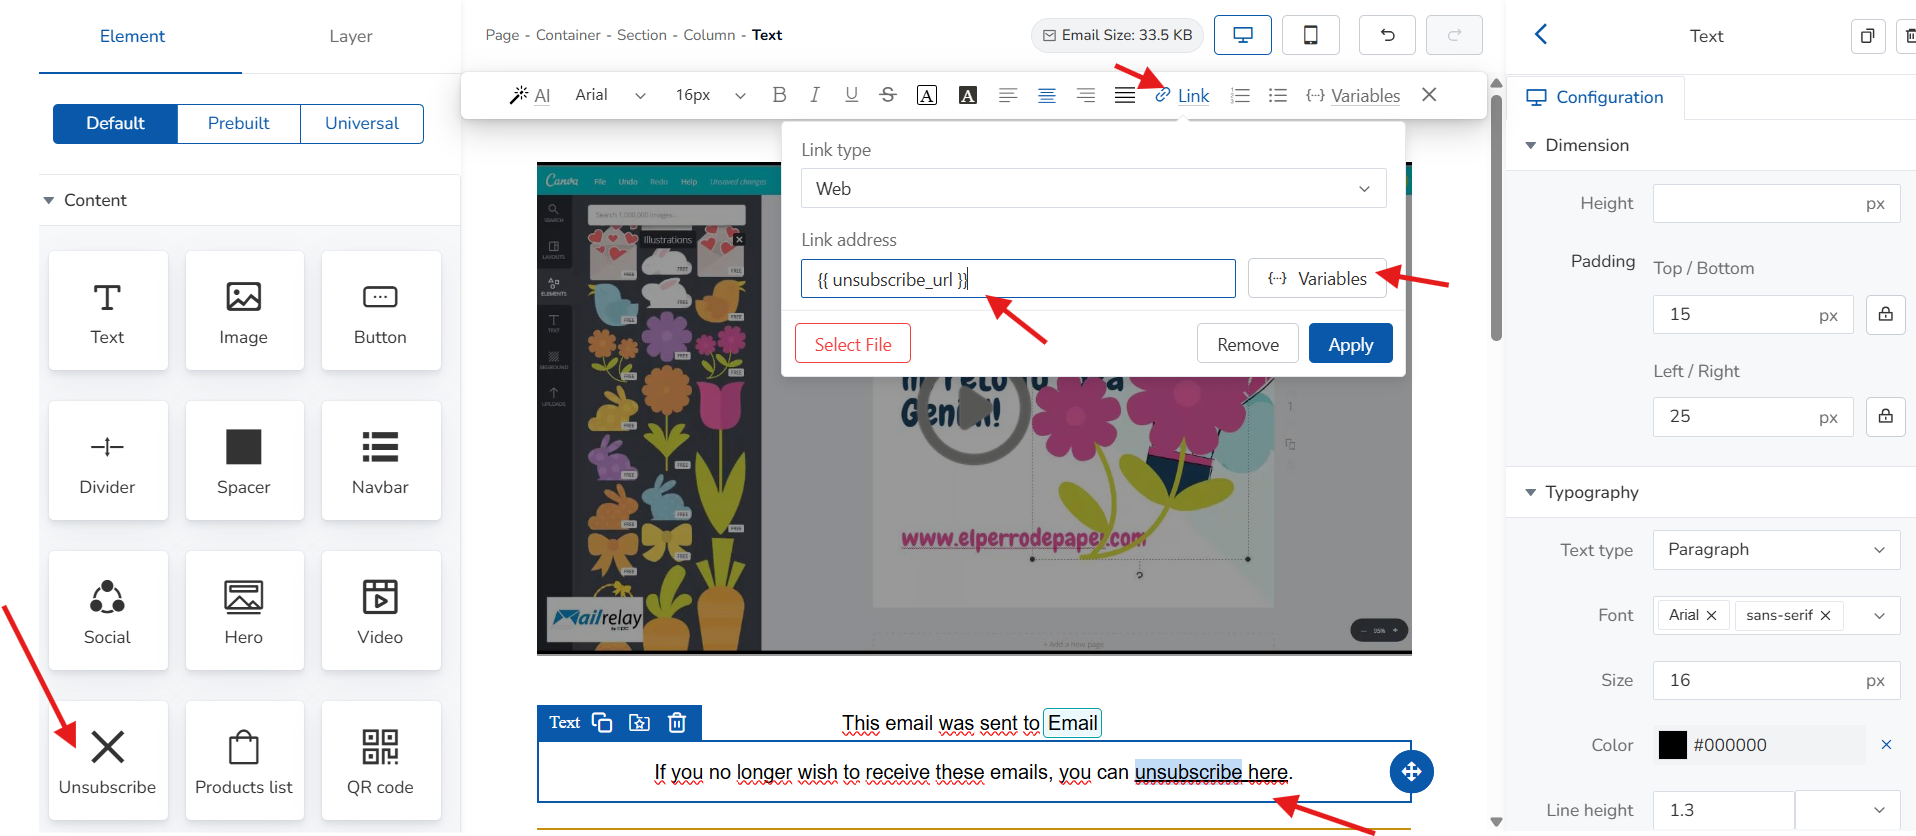Insert a bulleted list
The height and width of the screenshot is (836, 1916).
click(1278, 95)
